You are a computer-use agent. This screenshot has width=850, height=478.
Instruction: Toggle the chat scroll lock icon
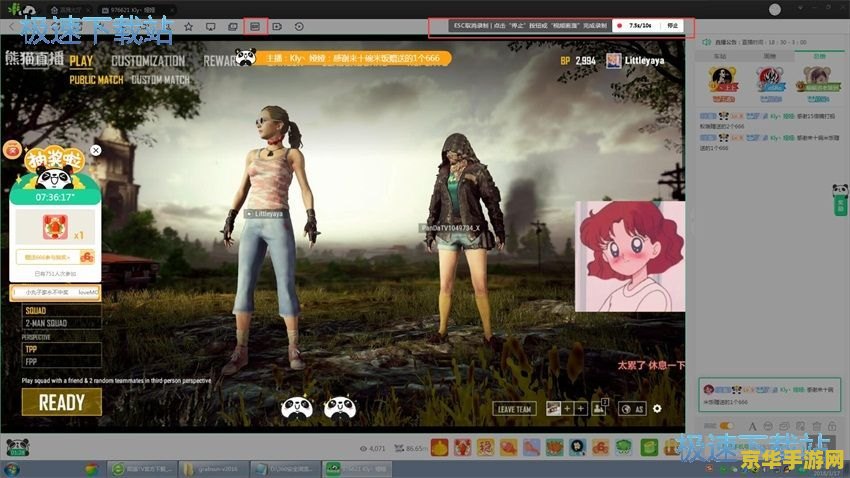tap(832, 427)
